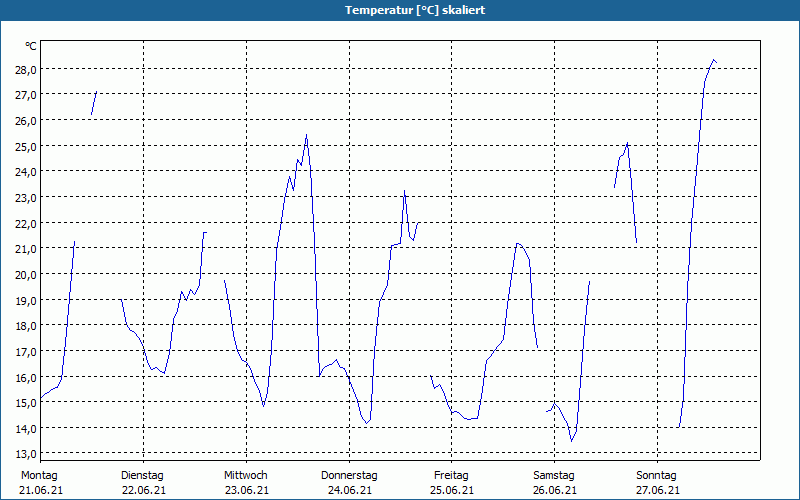Click the 22,0 axis value
Image resolution: width=800 pixels, height=500 pixels.
click(x=26, y=223)
